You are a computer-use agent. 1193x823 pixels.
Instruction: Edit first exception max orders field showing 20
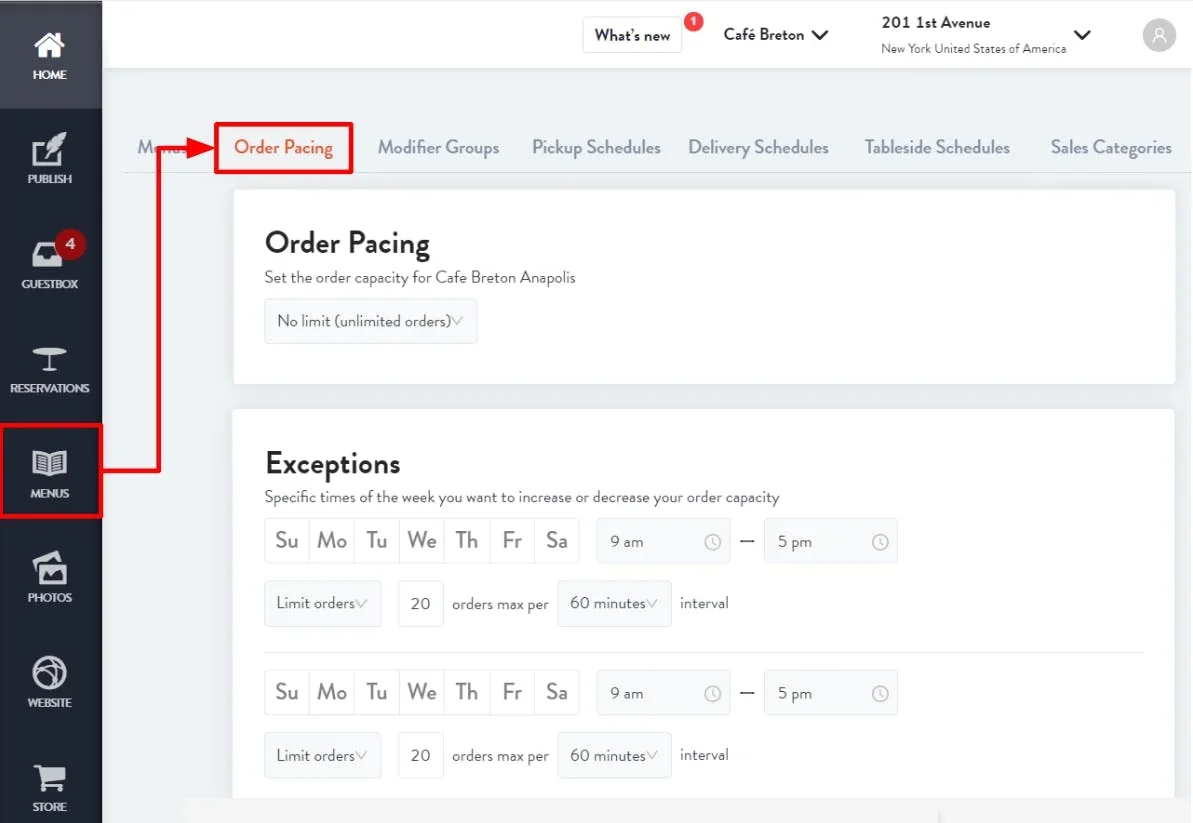pos(421,604)
